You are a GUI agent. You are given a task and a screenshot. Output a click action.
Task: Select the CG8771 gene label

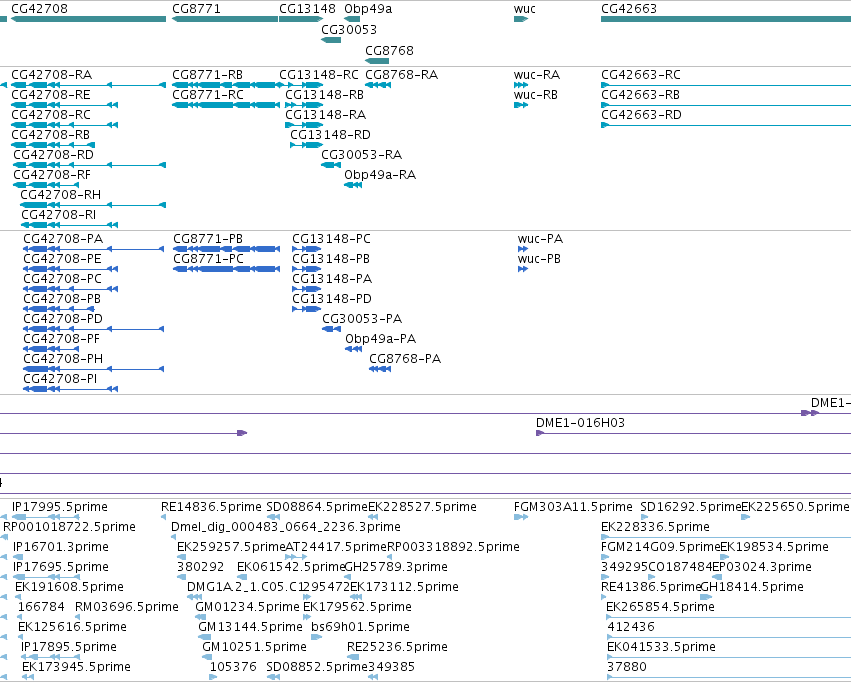point(196,9)
